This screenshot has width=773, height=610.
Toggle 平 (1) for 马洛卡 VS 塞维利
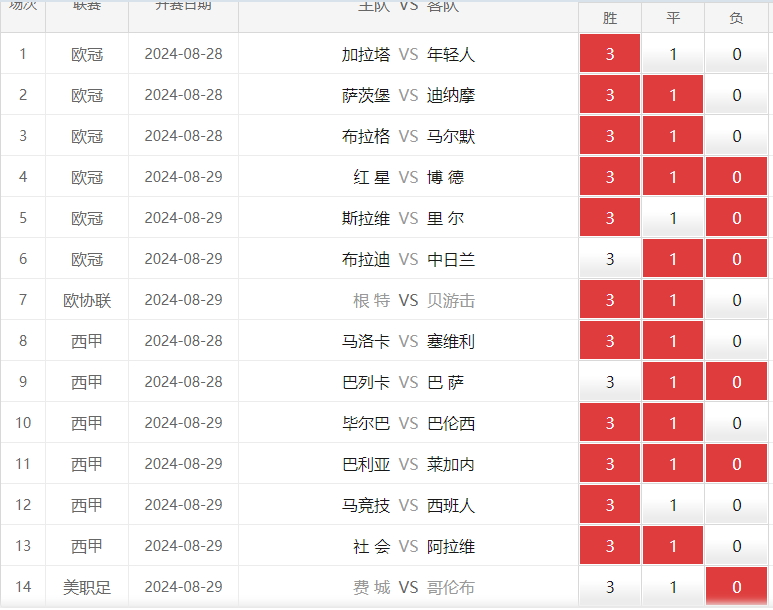673,340
